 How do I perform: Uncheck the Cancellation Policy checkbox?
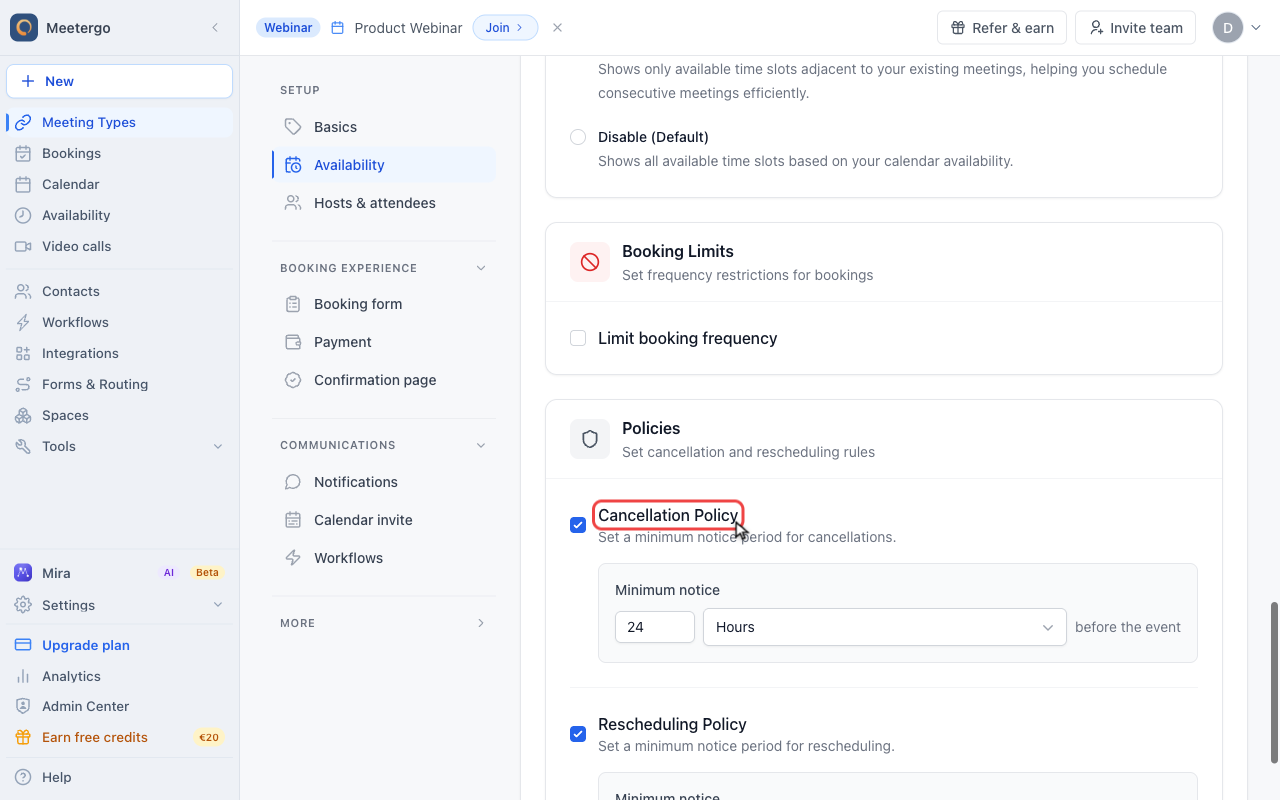(x=578, y=525)
